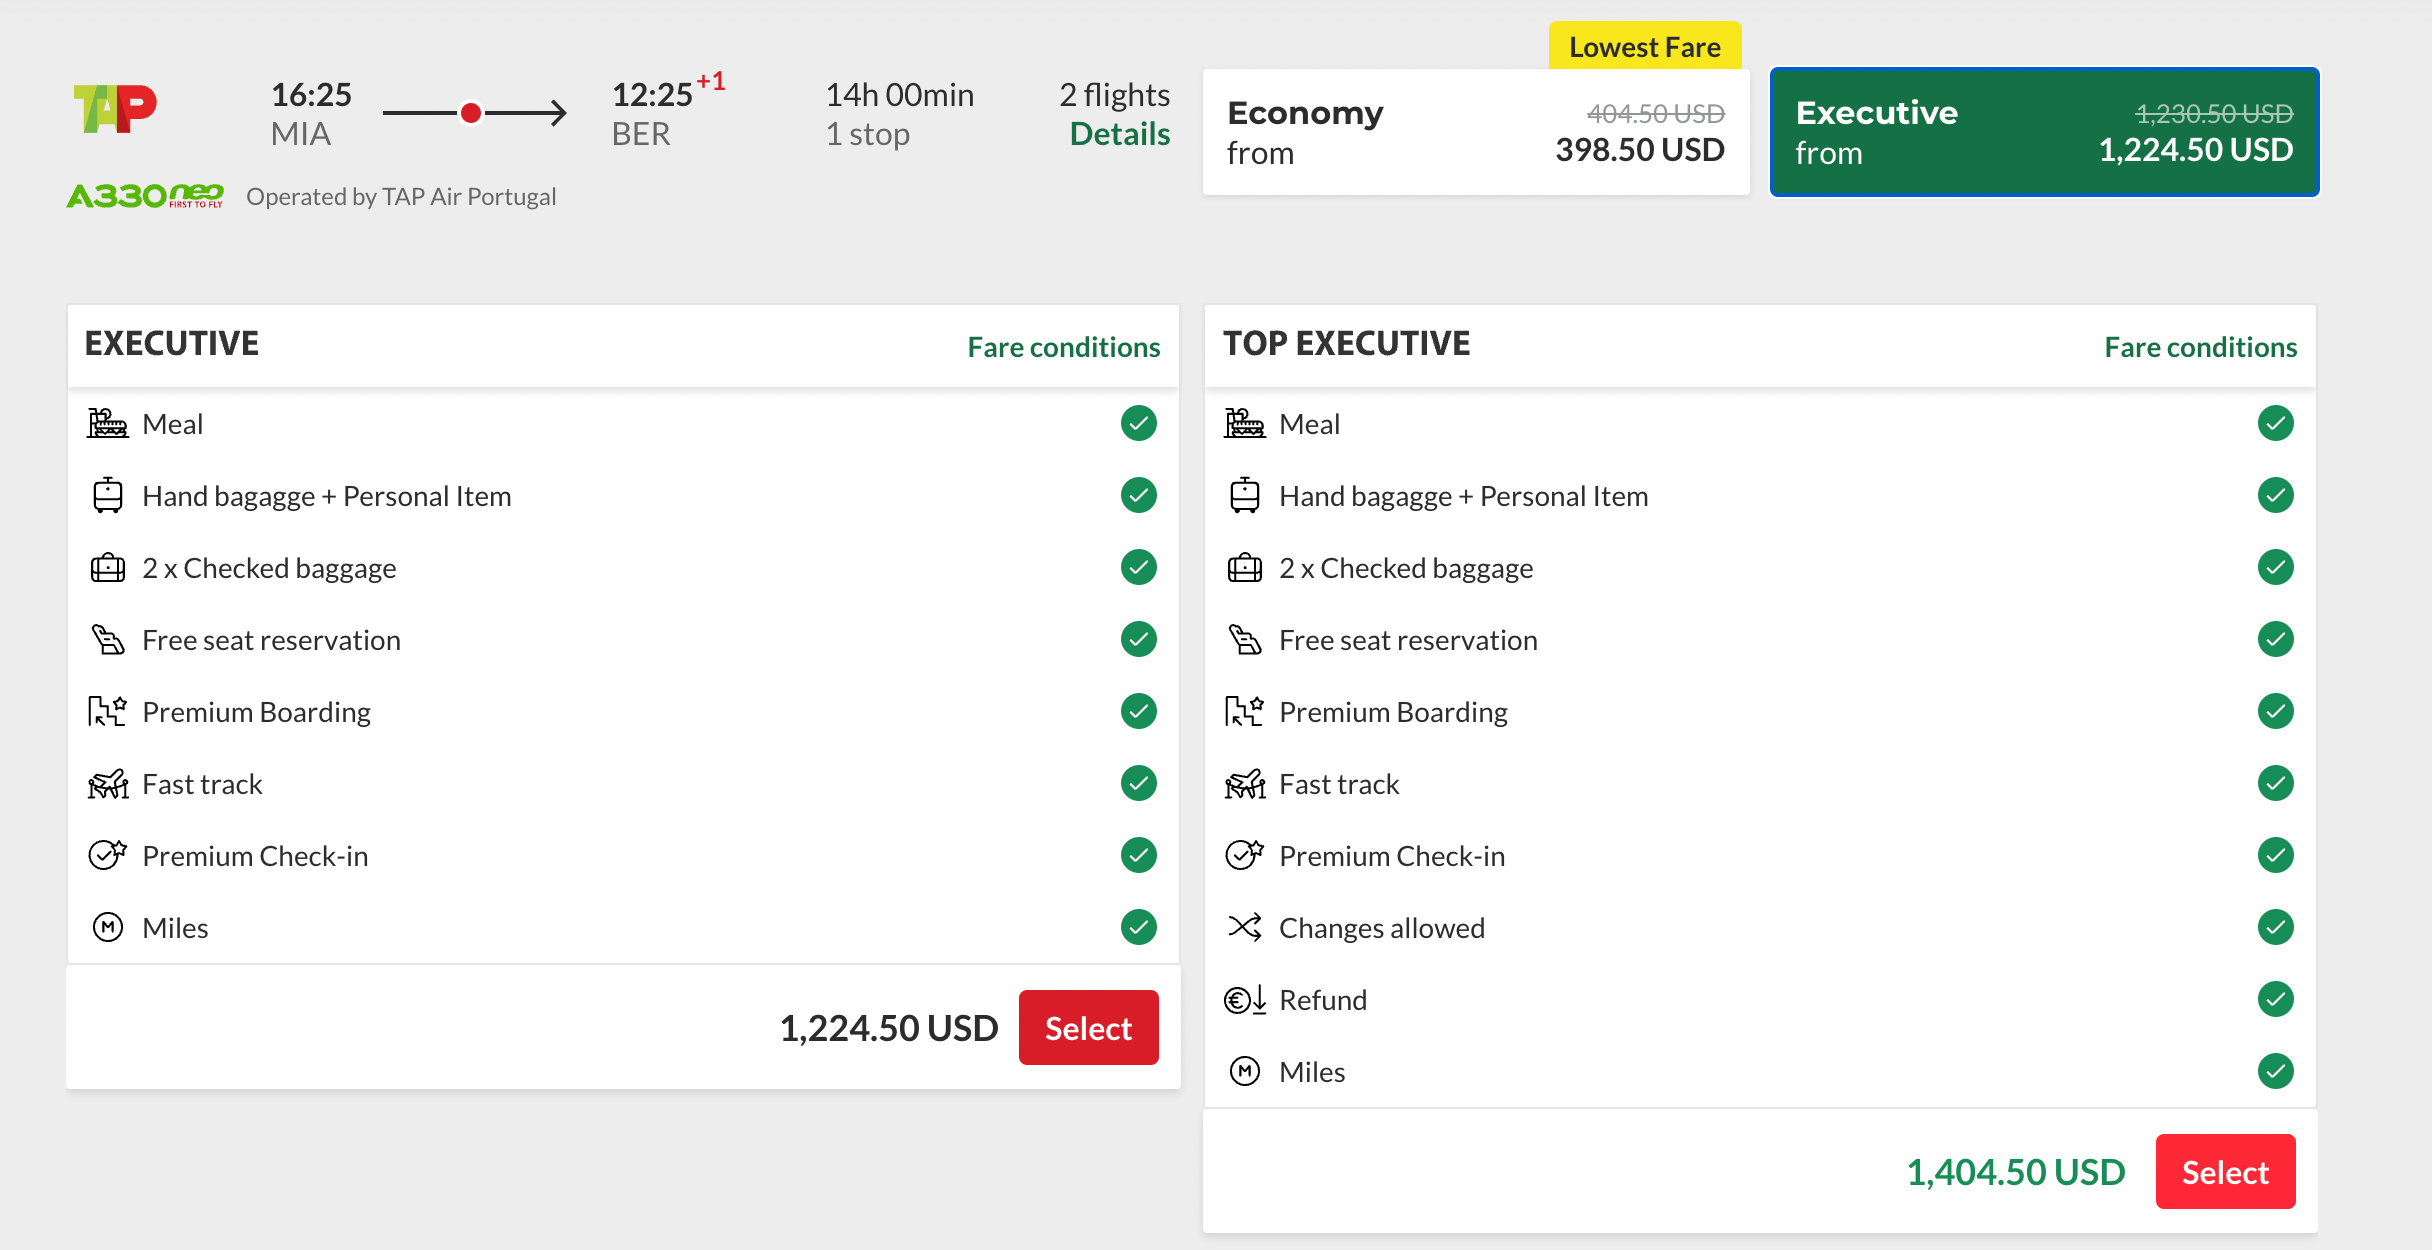Click the green checkmark beside Executive Meal
The image size is (2432, 1250).
point(1138,424)
